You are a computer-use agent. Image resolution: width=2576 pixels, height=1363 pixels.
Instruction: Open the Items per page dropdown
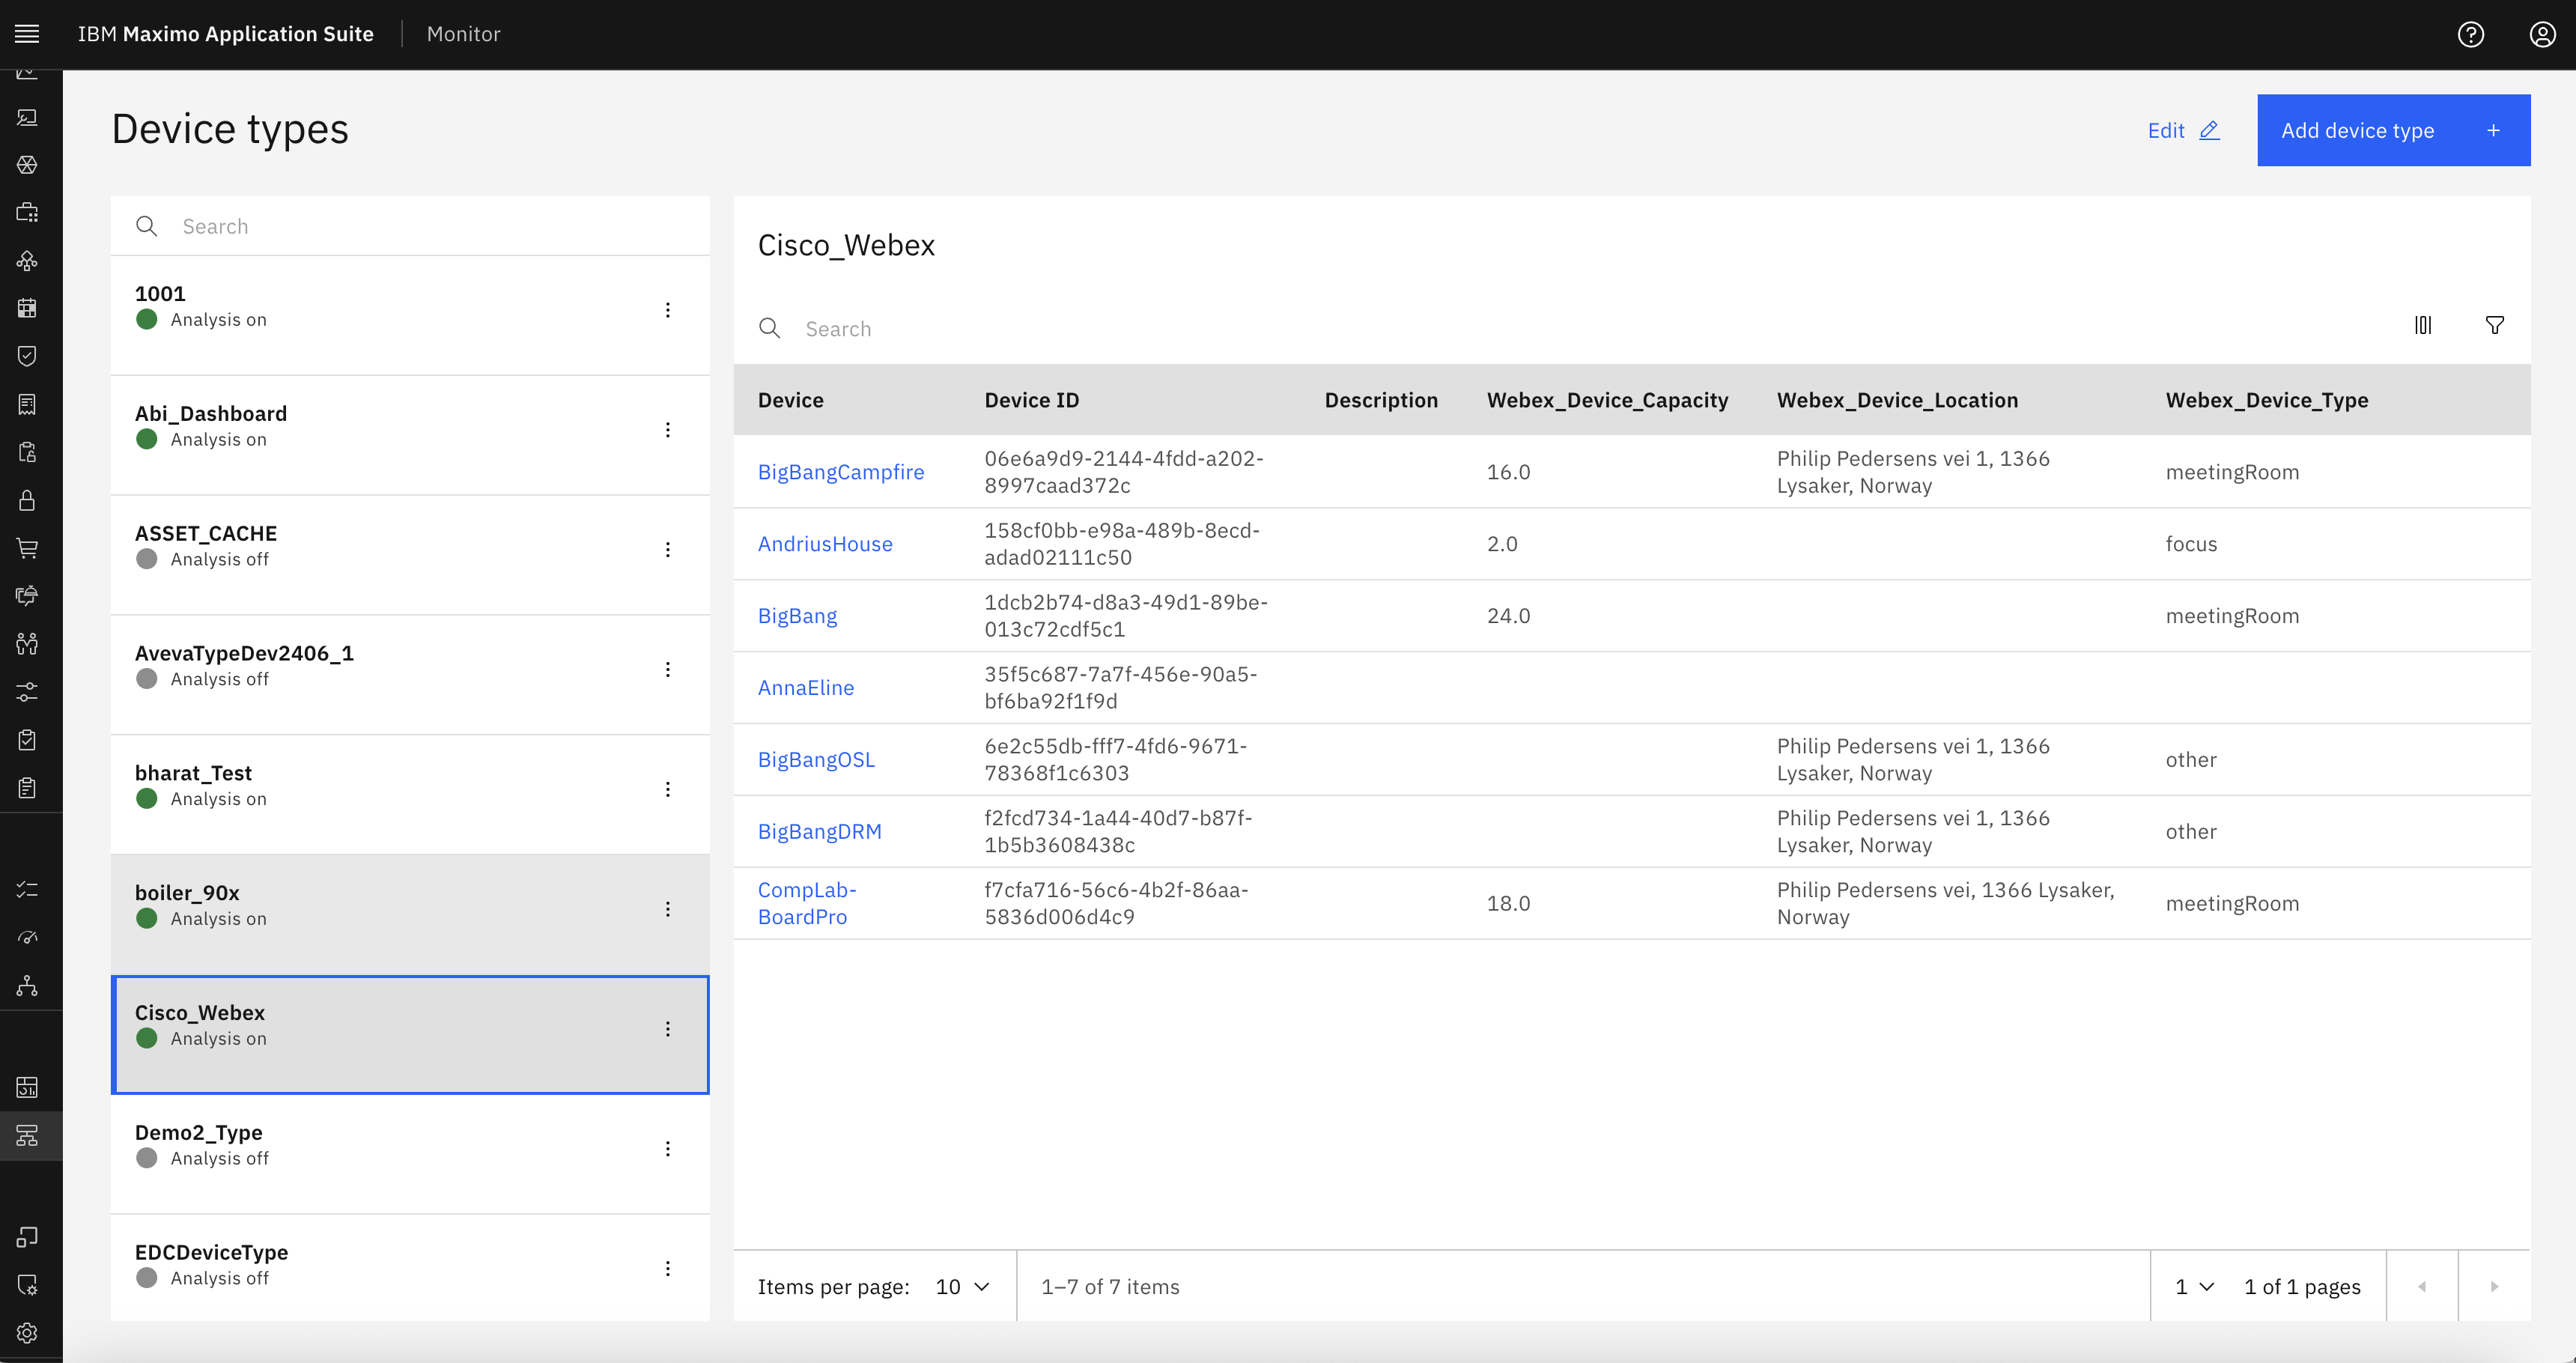coord(963,1287)
